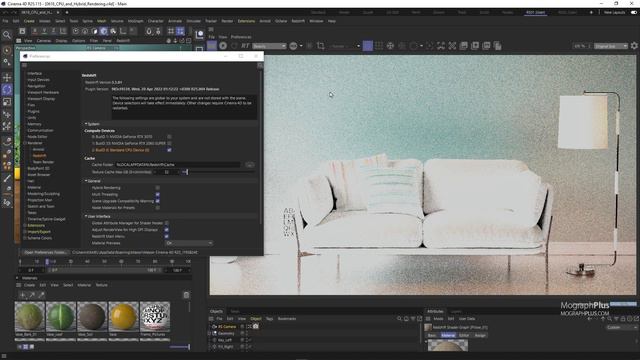Open the MoGraph menu
This screenshot has width=640, height=360.
136,21
